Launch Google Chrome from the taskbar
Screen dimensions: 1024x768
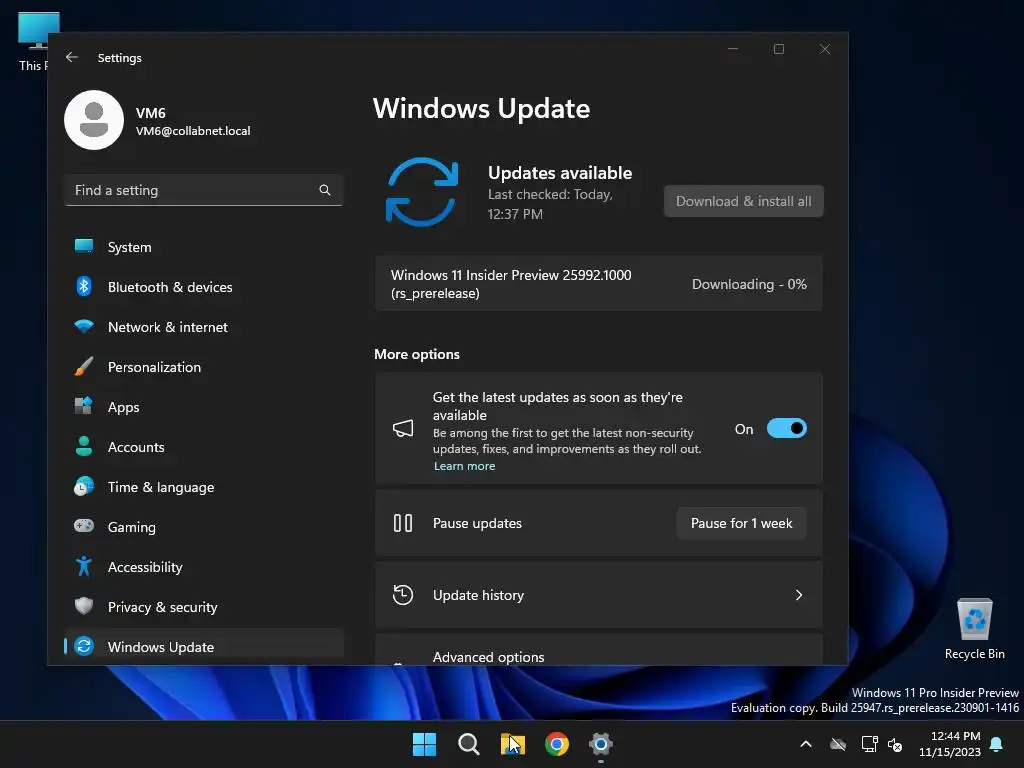pyautogui.click(x=556, y=744)
